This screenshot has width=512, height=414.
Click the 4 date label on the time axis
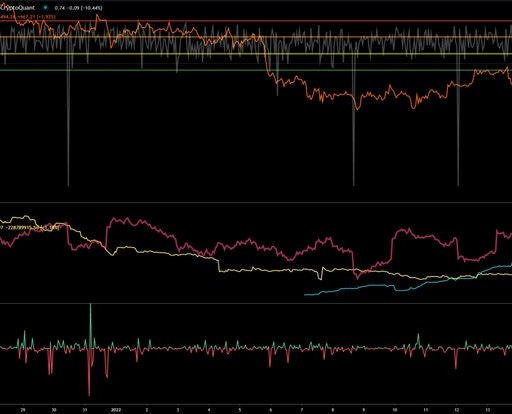coord(209,410)
